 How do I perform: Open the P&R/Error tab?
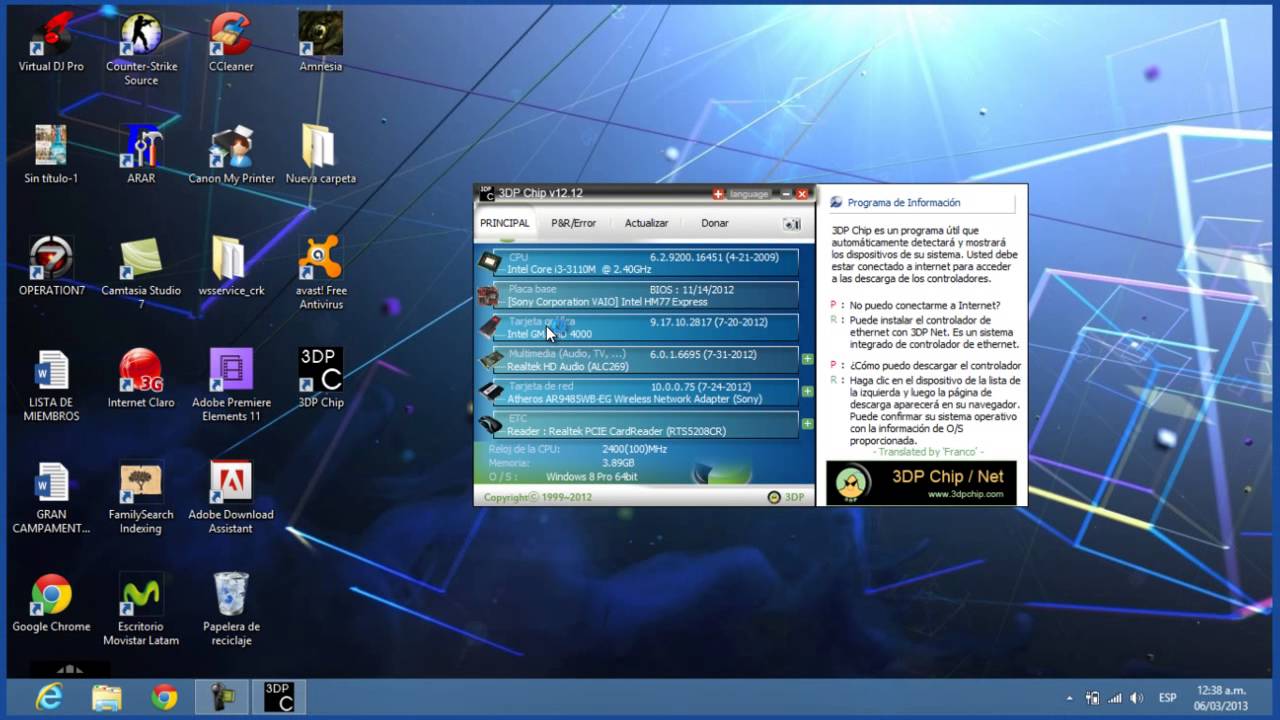pos(573,223)
